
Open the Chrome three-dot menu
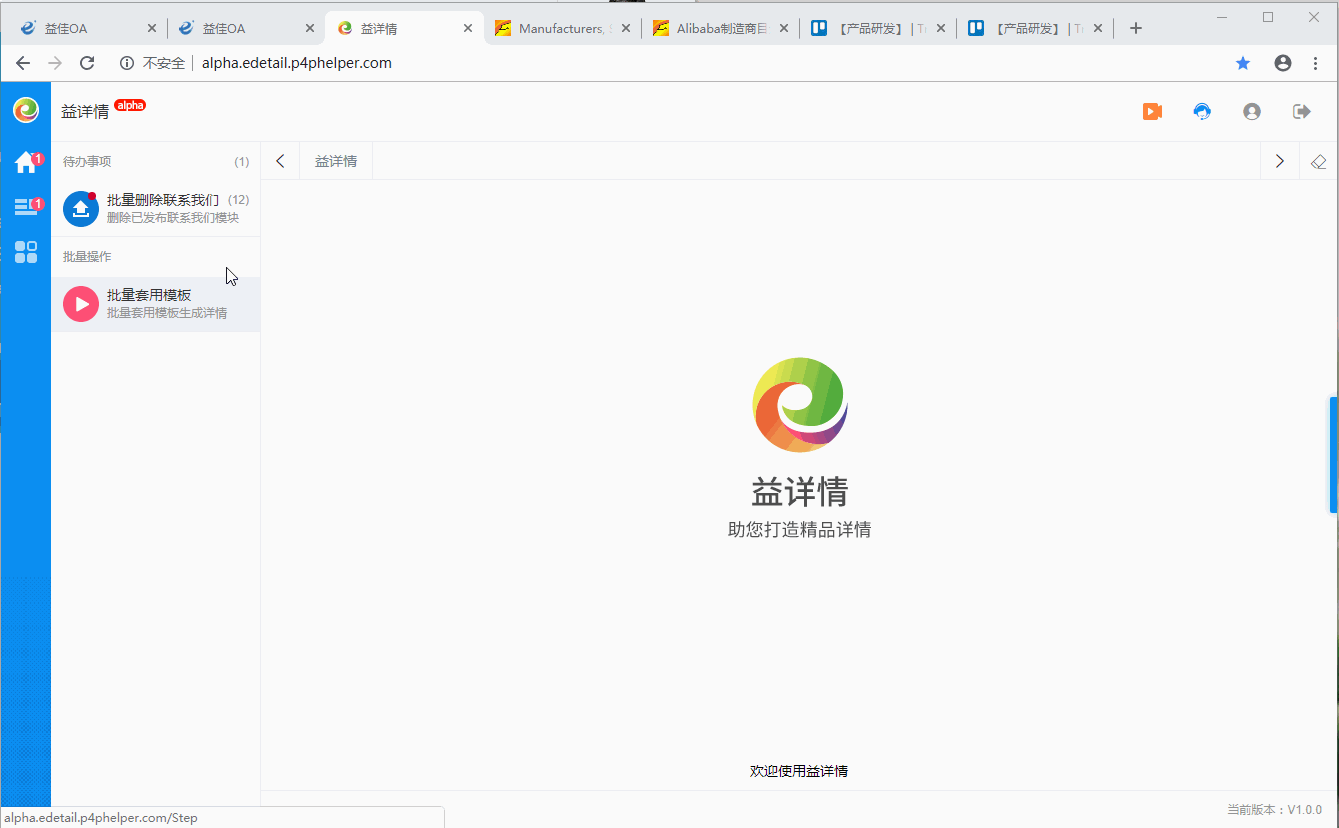pos(1316,62)
